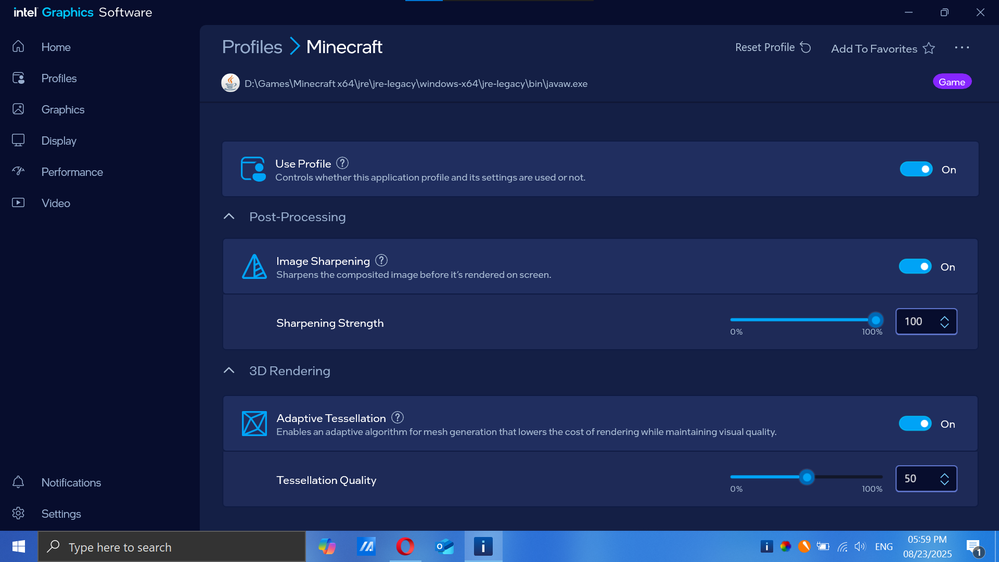The image size is (999, 562).
Task: Collapse the 3D Rendering section
Action: click(229, 371)
